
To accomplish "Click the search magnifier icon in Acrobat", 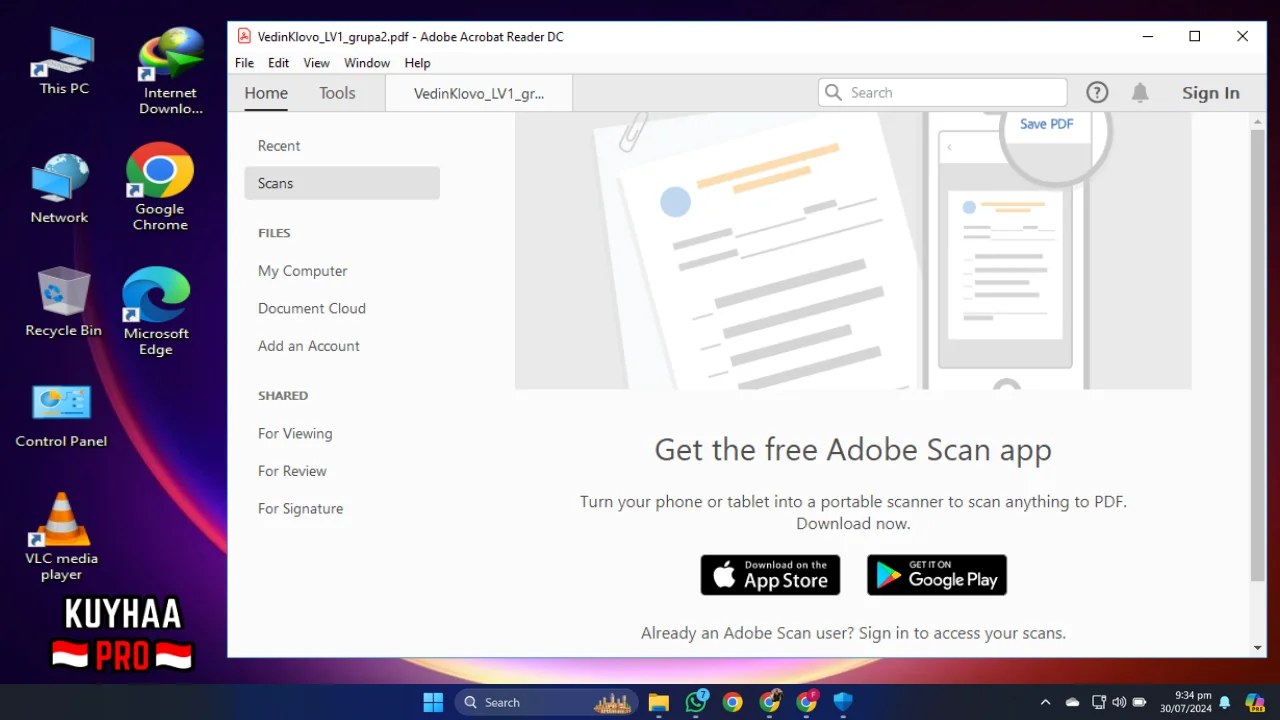I will click(x=833, y=92).
